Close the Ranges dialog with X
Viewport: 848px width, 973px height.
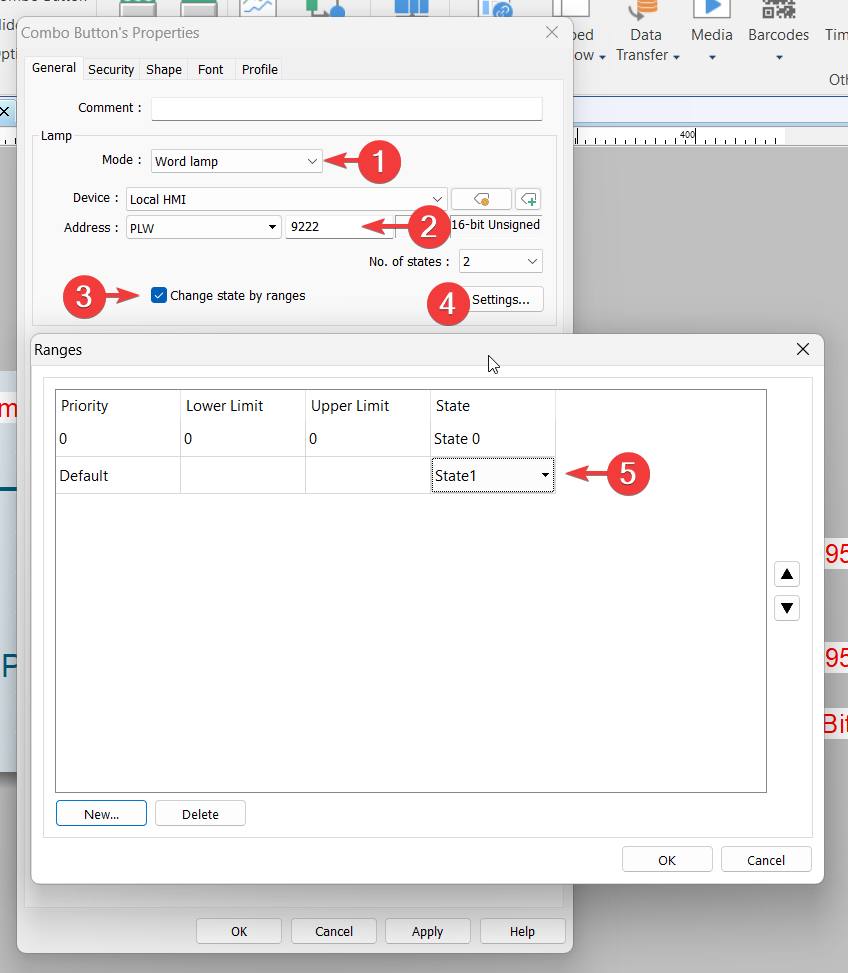(802, 349)
